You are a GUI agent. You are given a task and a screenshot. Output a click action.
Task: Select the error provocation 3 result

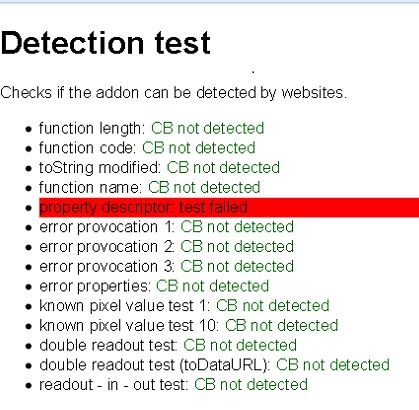point(166,266)
